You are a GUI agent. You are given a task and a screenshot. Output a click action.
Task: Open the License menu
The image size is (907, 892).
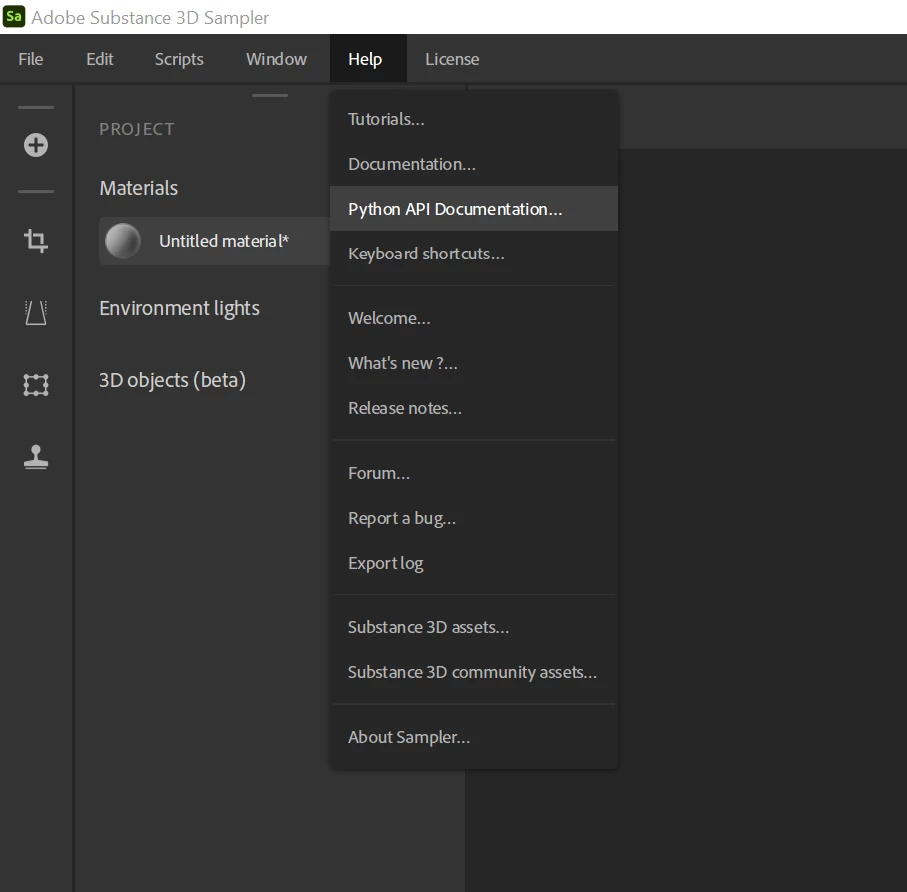pyautogui.click(x=452, y=59)
